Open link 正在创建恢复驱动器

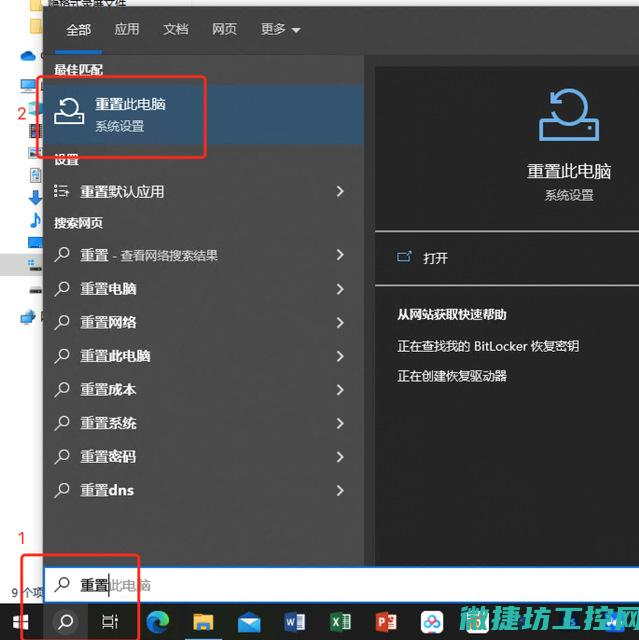(x=452, y=376)
